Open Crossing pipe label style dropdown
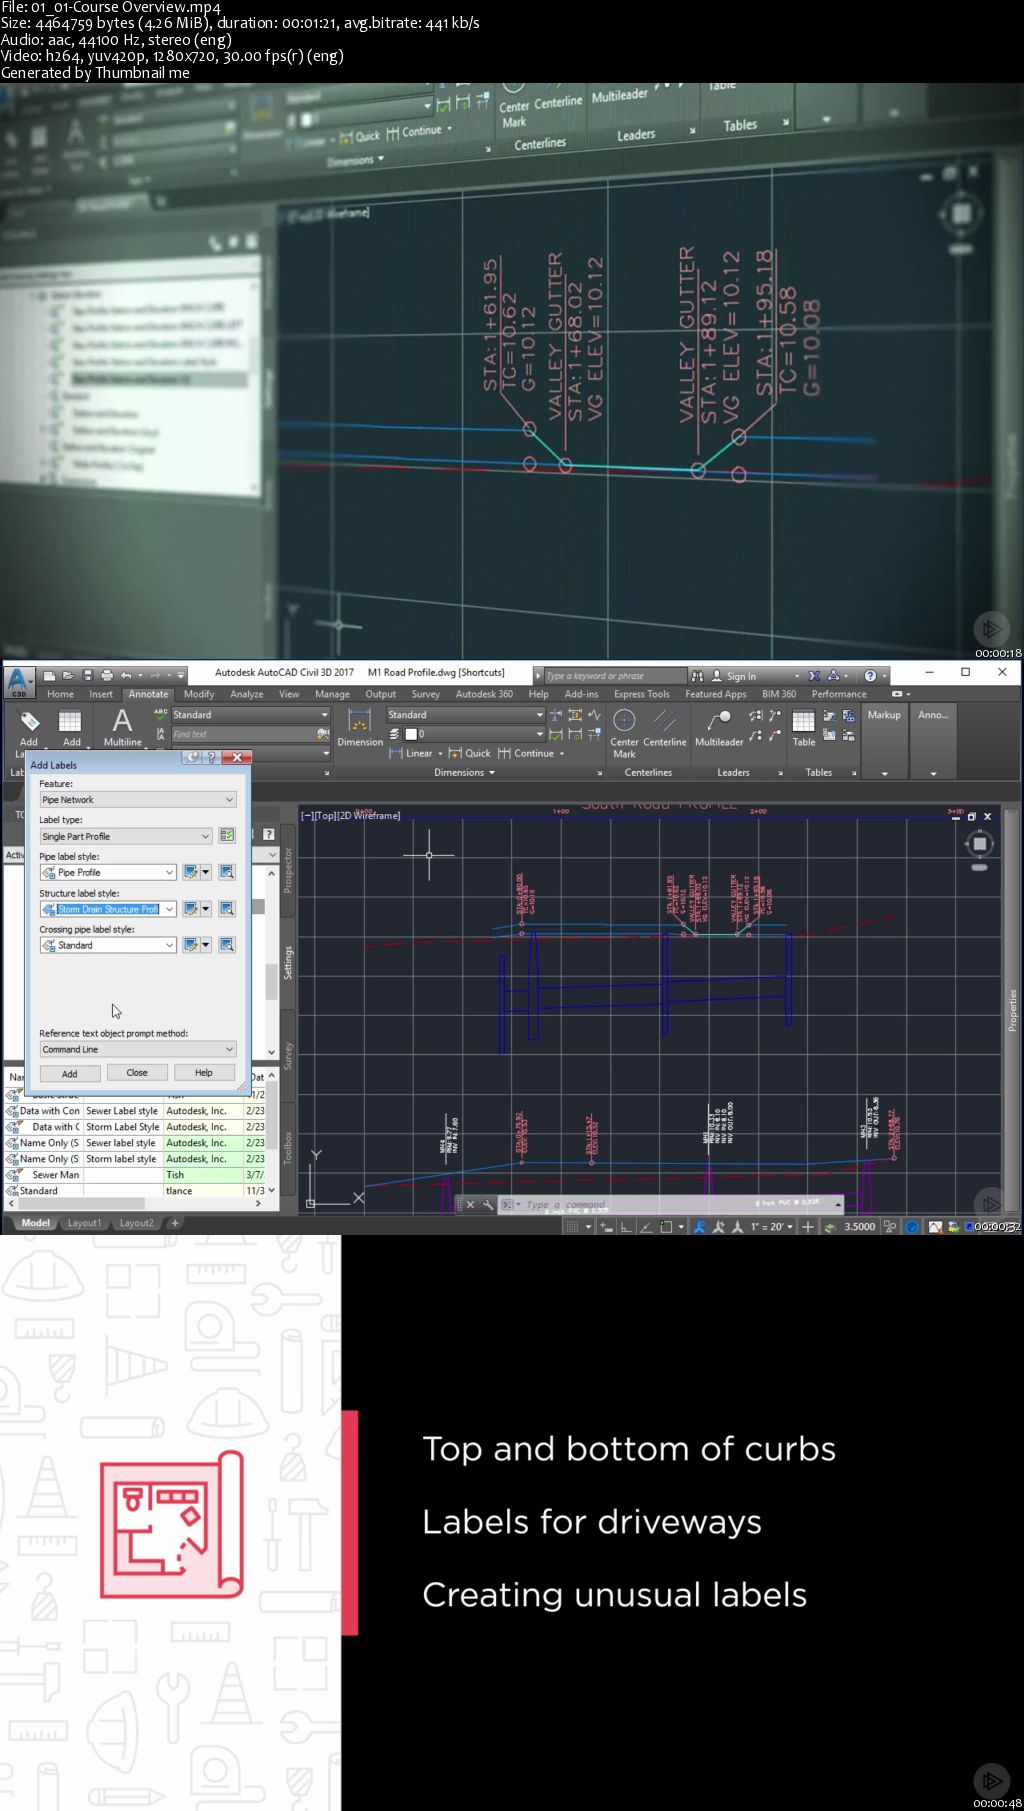This screenshot has height=1811, width=1024. coord(108,945)
